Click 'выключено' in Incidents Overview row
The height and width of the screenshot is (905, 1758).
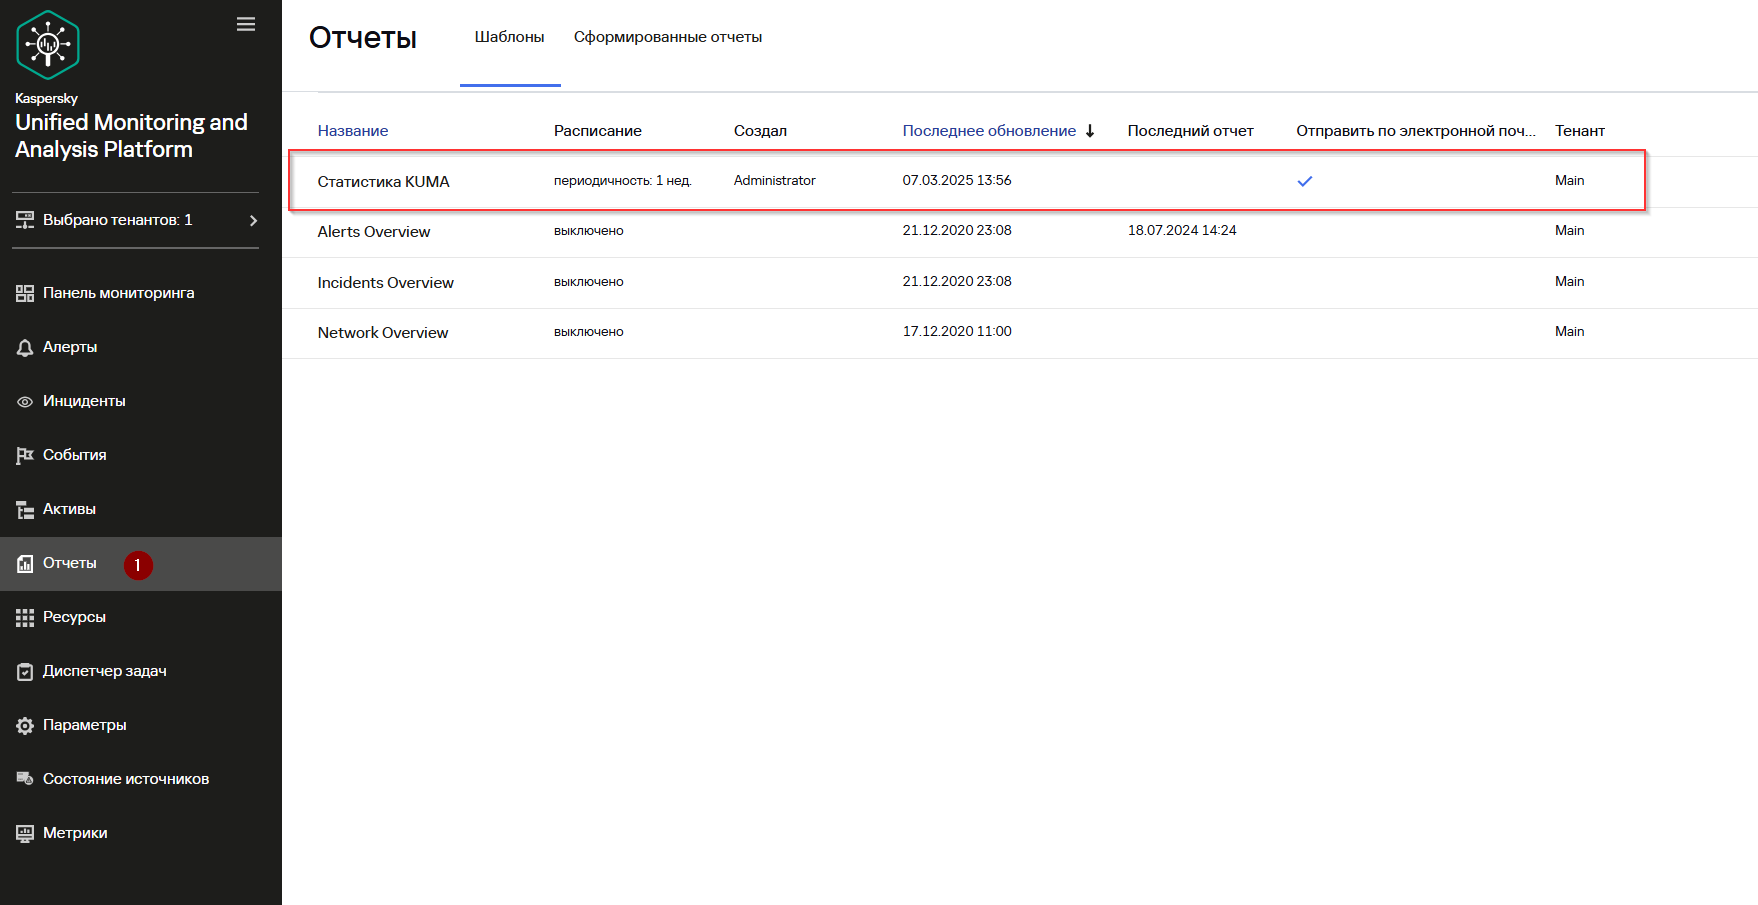click(x=589, y=282)
